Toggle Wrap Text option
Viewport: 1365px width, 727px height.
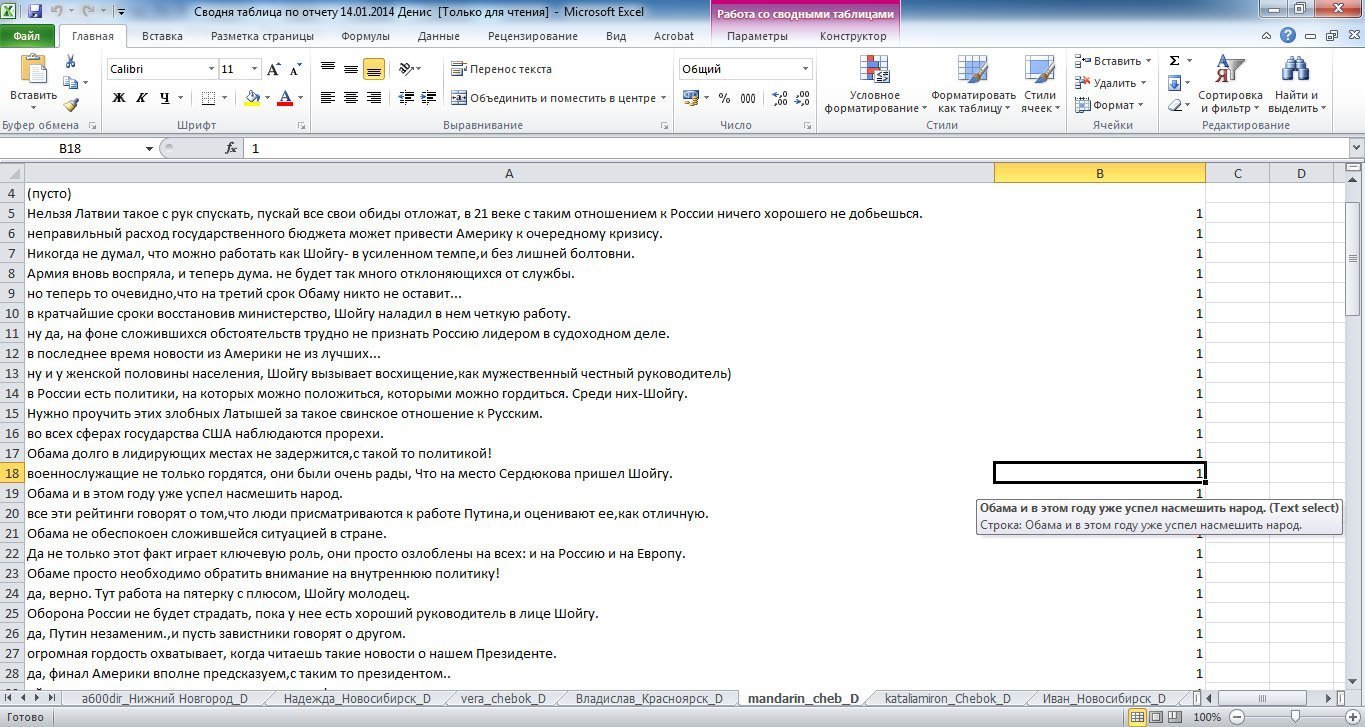[x=501, y=69]
